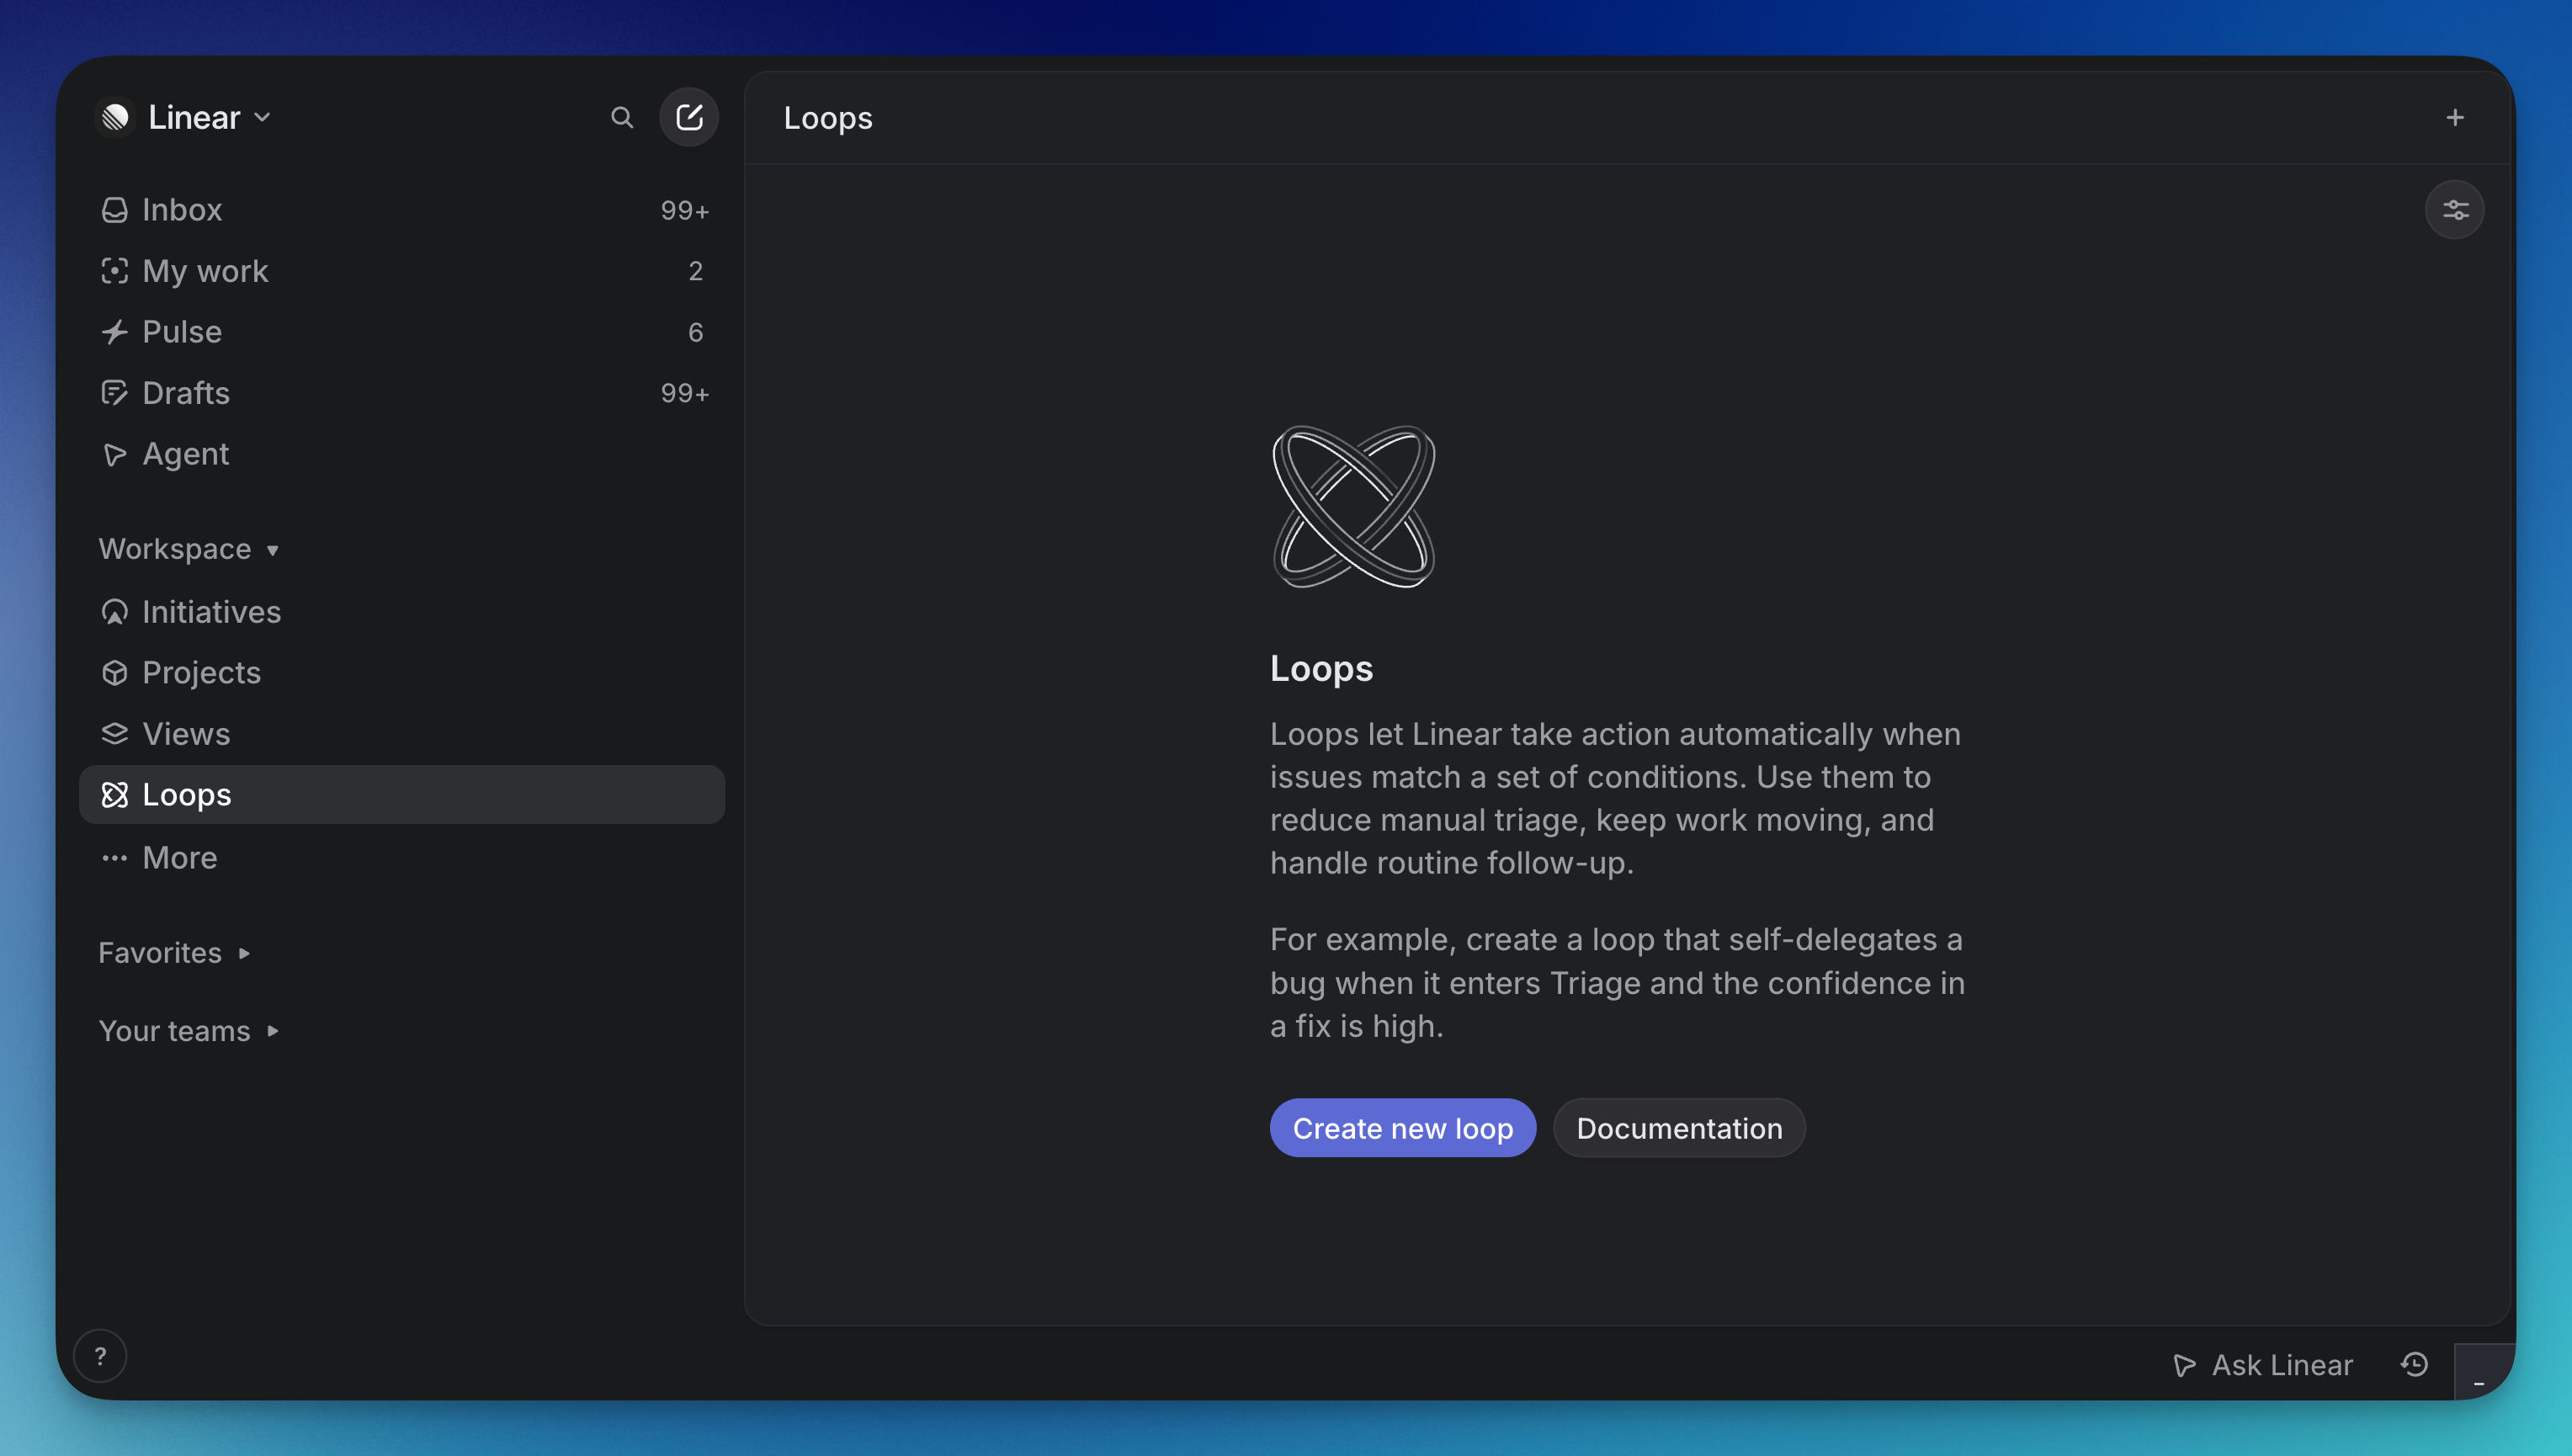The image size is (2572, 1456).
Task: Open the Linear workspace dropdown chevron
Action: 262,118
